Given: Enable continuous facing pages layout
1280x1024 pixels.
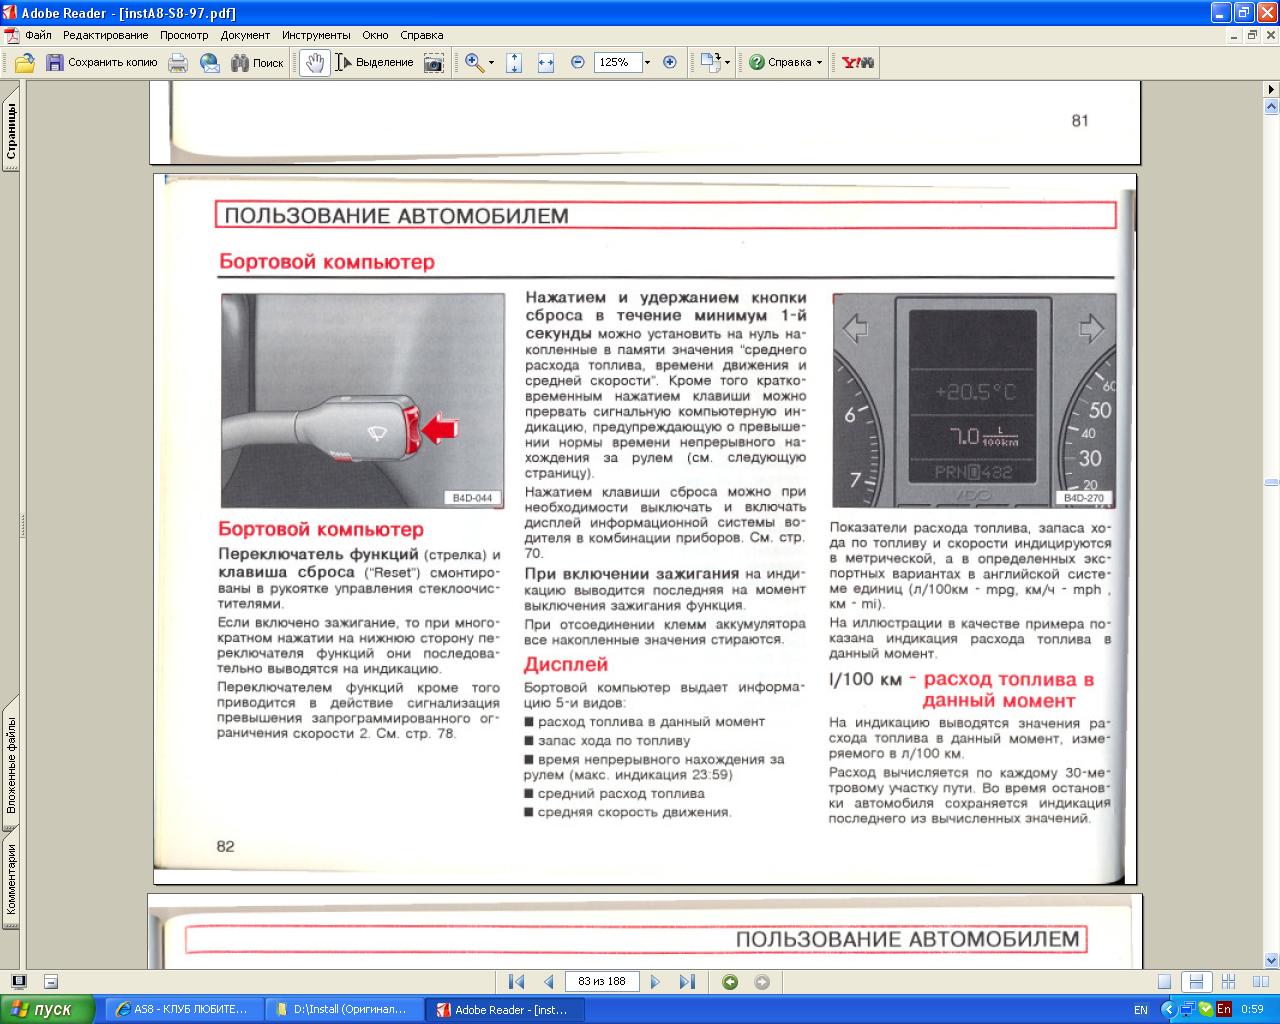Looking at the screenshot, I should pos(1229,982).
